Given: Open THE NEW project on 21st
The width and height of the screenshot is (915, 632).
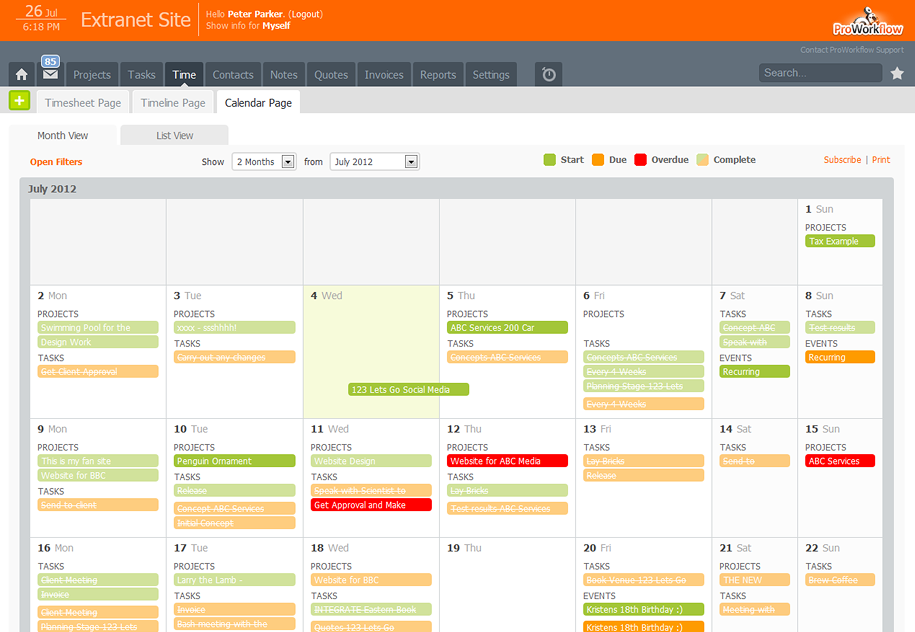Looking at the screenshot, I should (x=755, y=580).
